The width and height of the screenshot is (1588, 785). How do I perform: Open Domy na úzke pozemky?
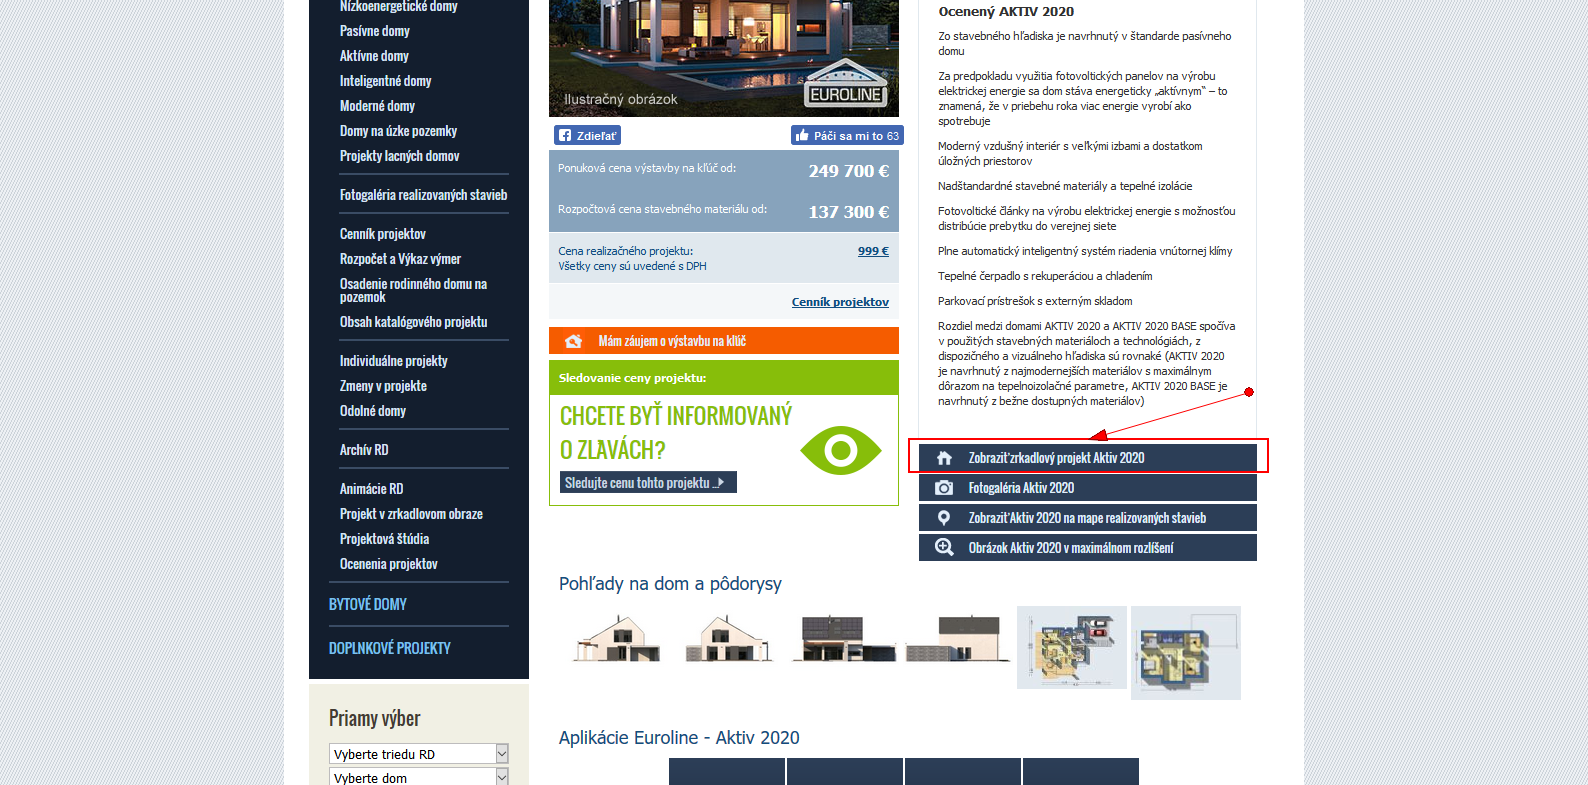[x=398, y=131]
